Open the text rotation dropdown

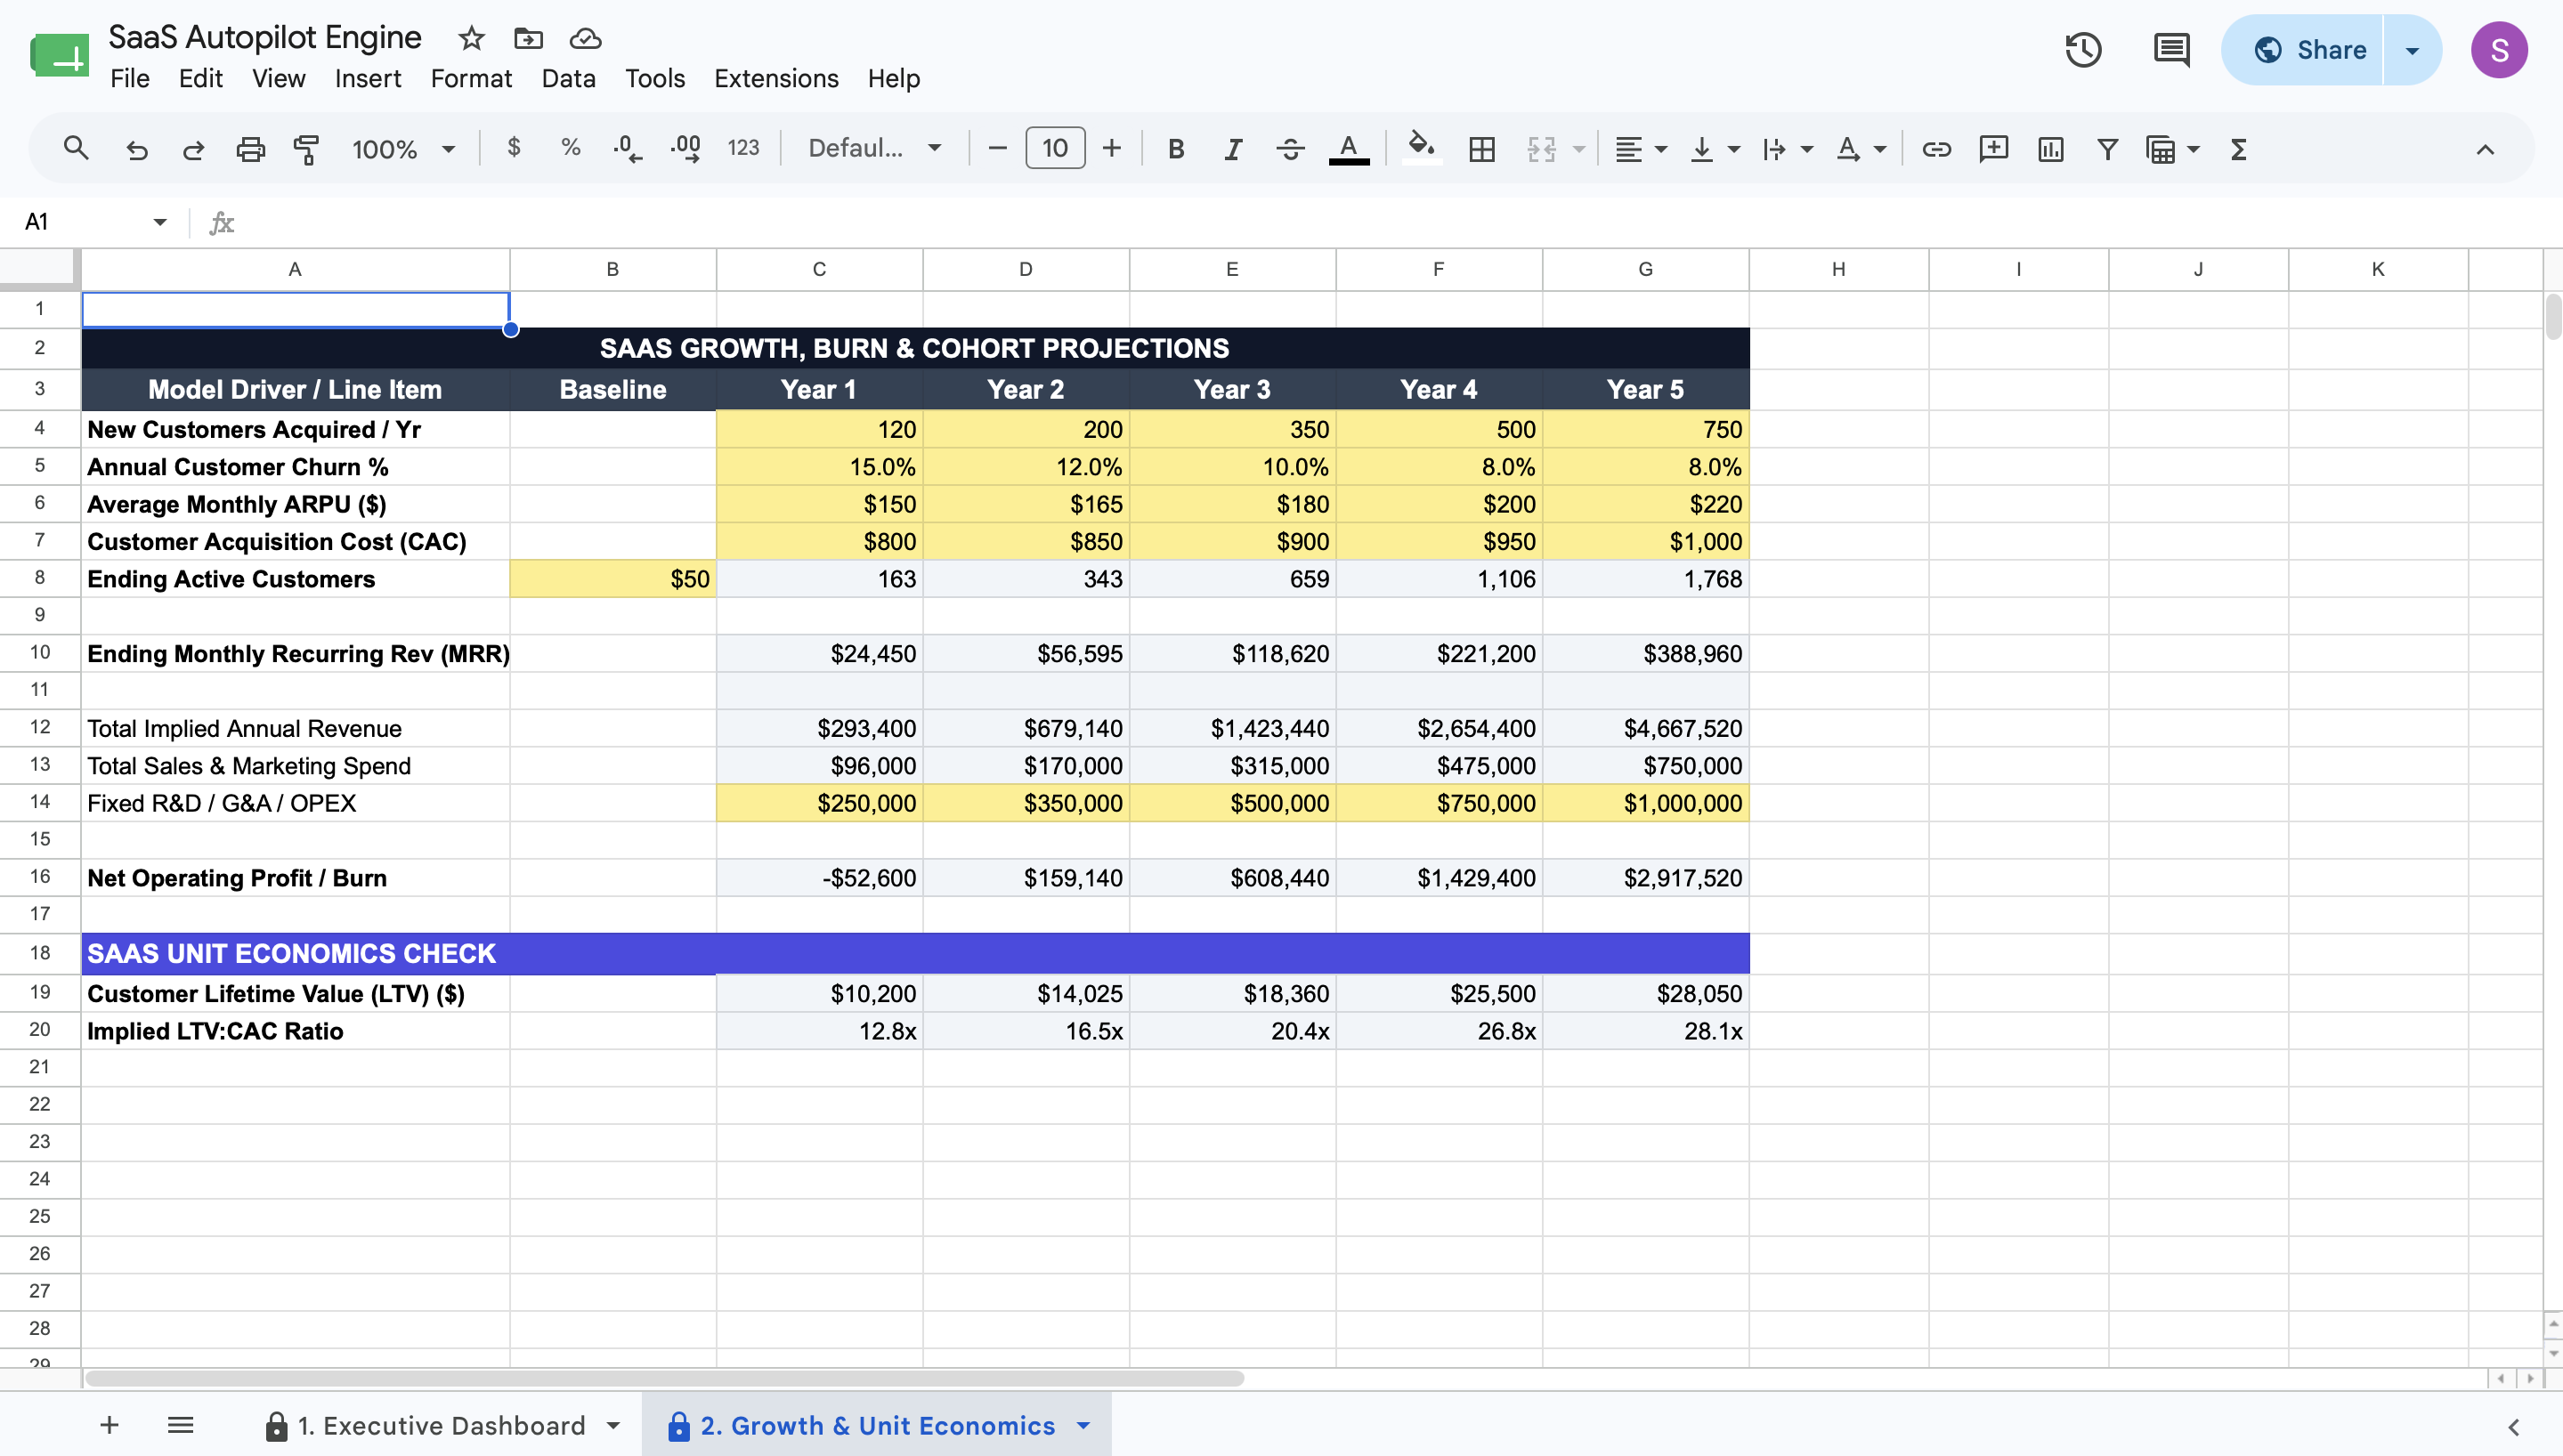point(1859,149)
